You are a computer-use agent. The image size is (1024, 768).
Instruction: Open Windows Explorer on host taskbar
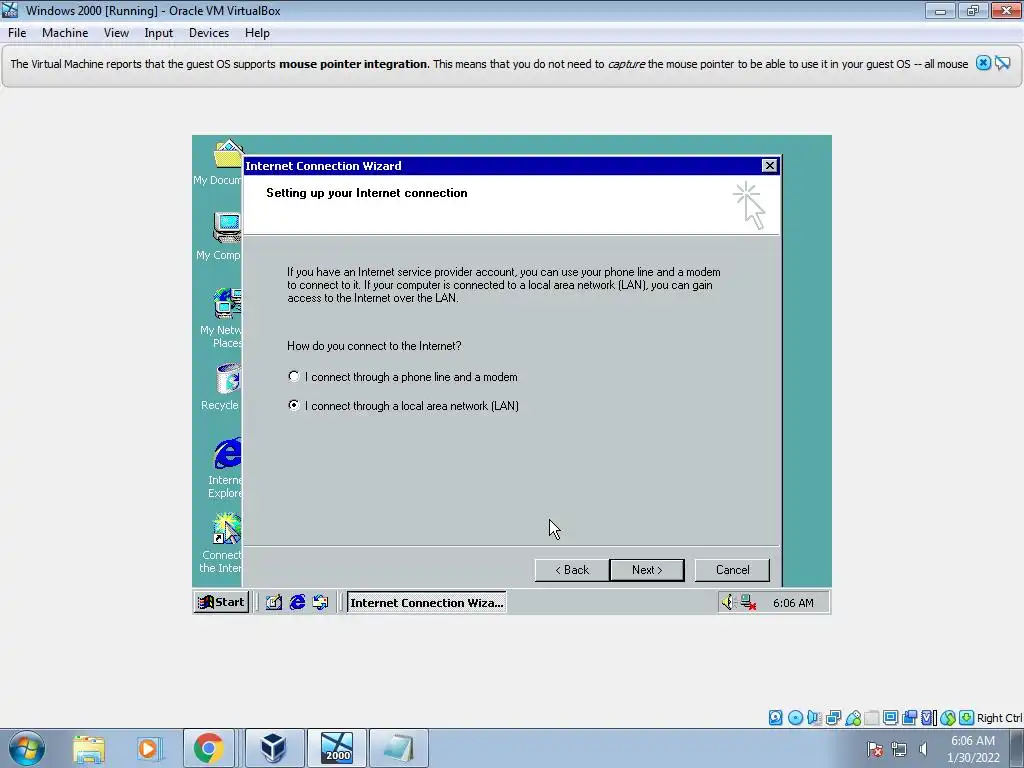click(89, 748)
